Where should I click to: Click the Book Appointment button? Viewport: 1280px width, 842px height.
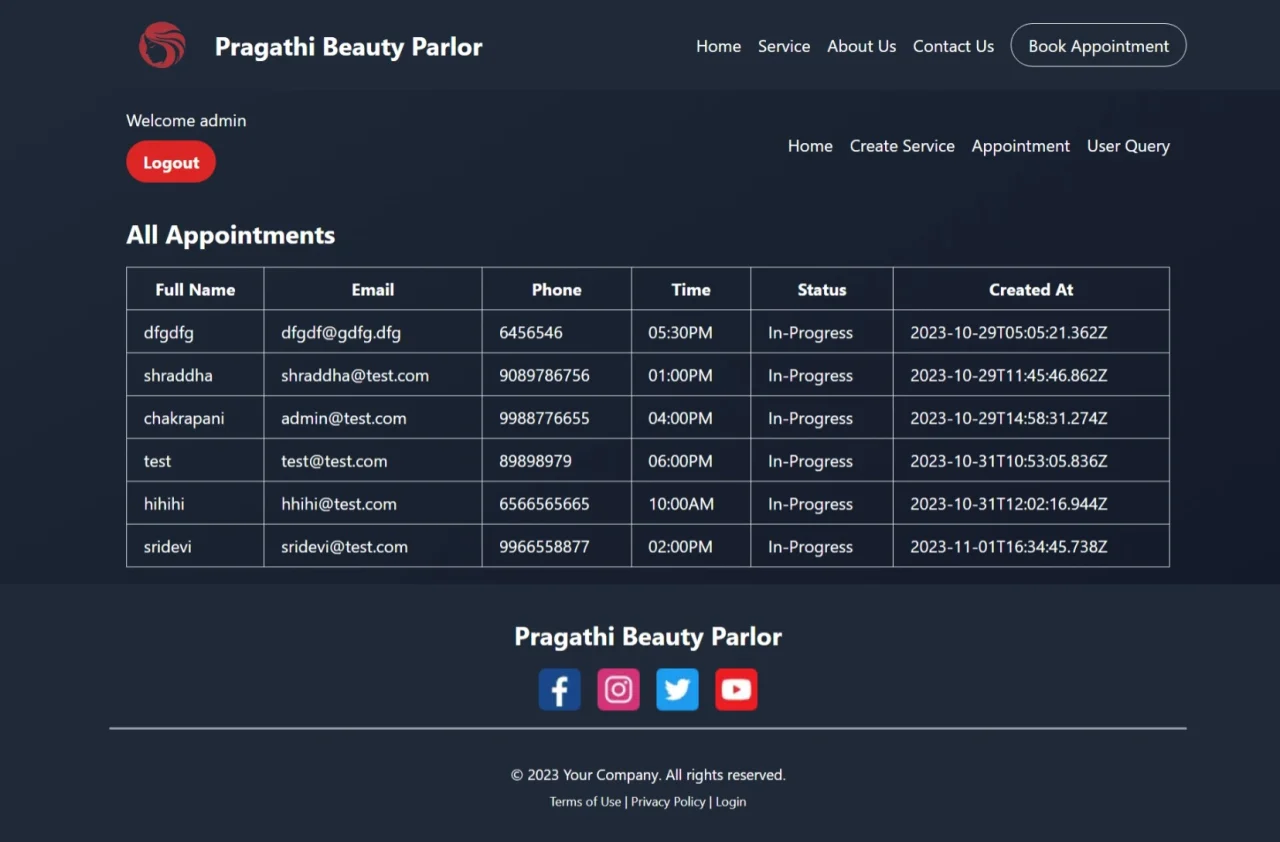tap(1099, 46)
